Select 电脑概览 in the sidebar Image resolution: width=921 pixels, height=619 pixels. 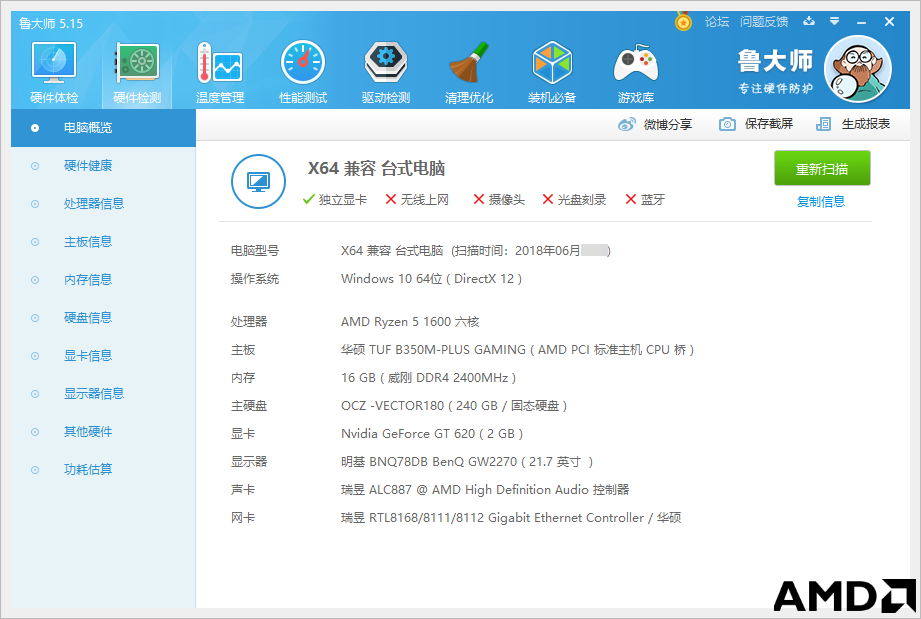[x=103, y=127]
